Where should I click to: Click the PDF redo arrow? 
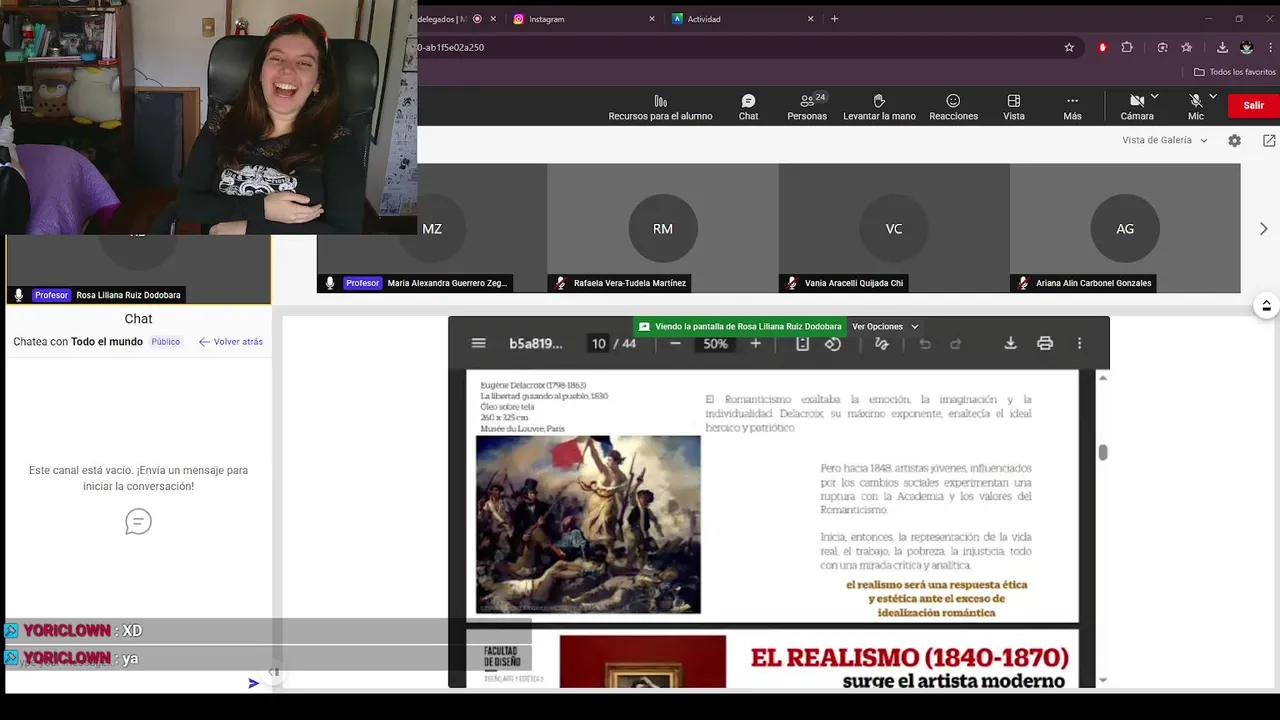(x=955, y=343)
